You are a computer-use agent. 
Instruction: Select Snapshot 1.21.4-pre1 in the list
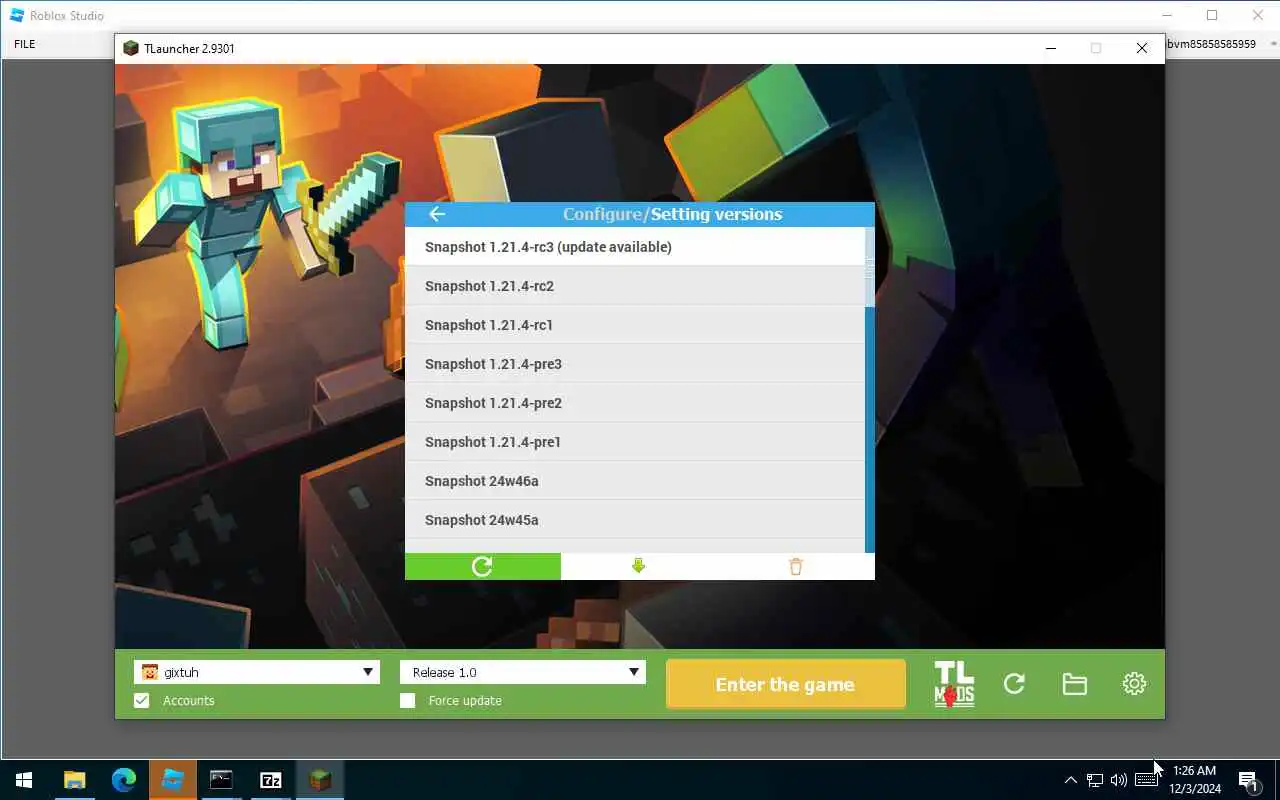click(635, 442)
